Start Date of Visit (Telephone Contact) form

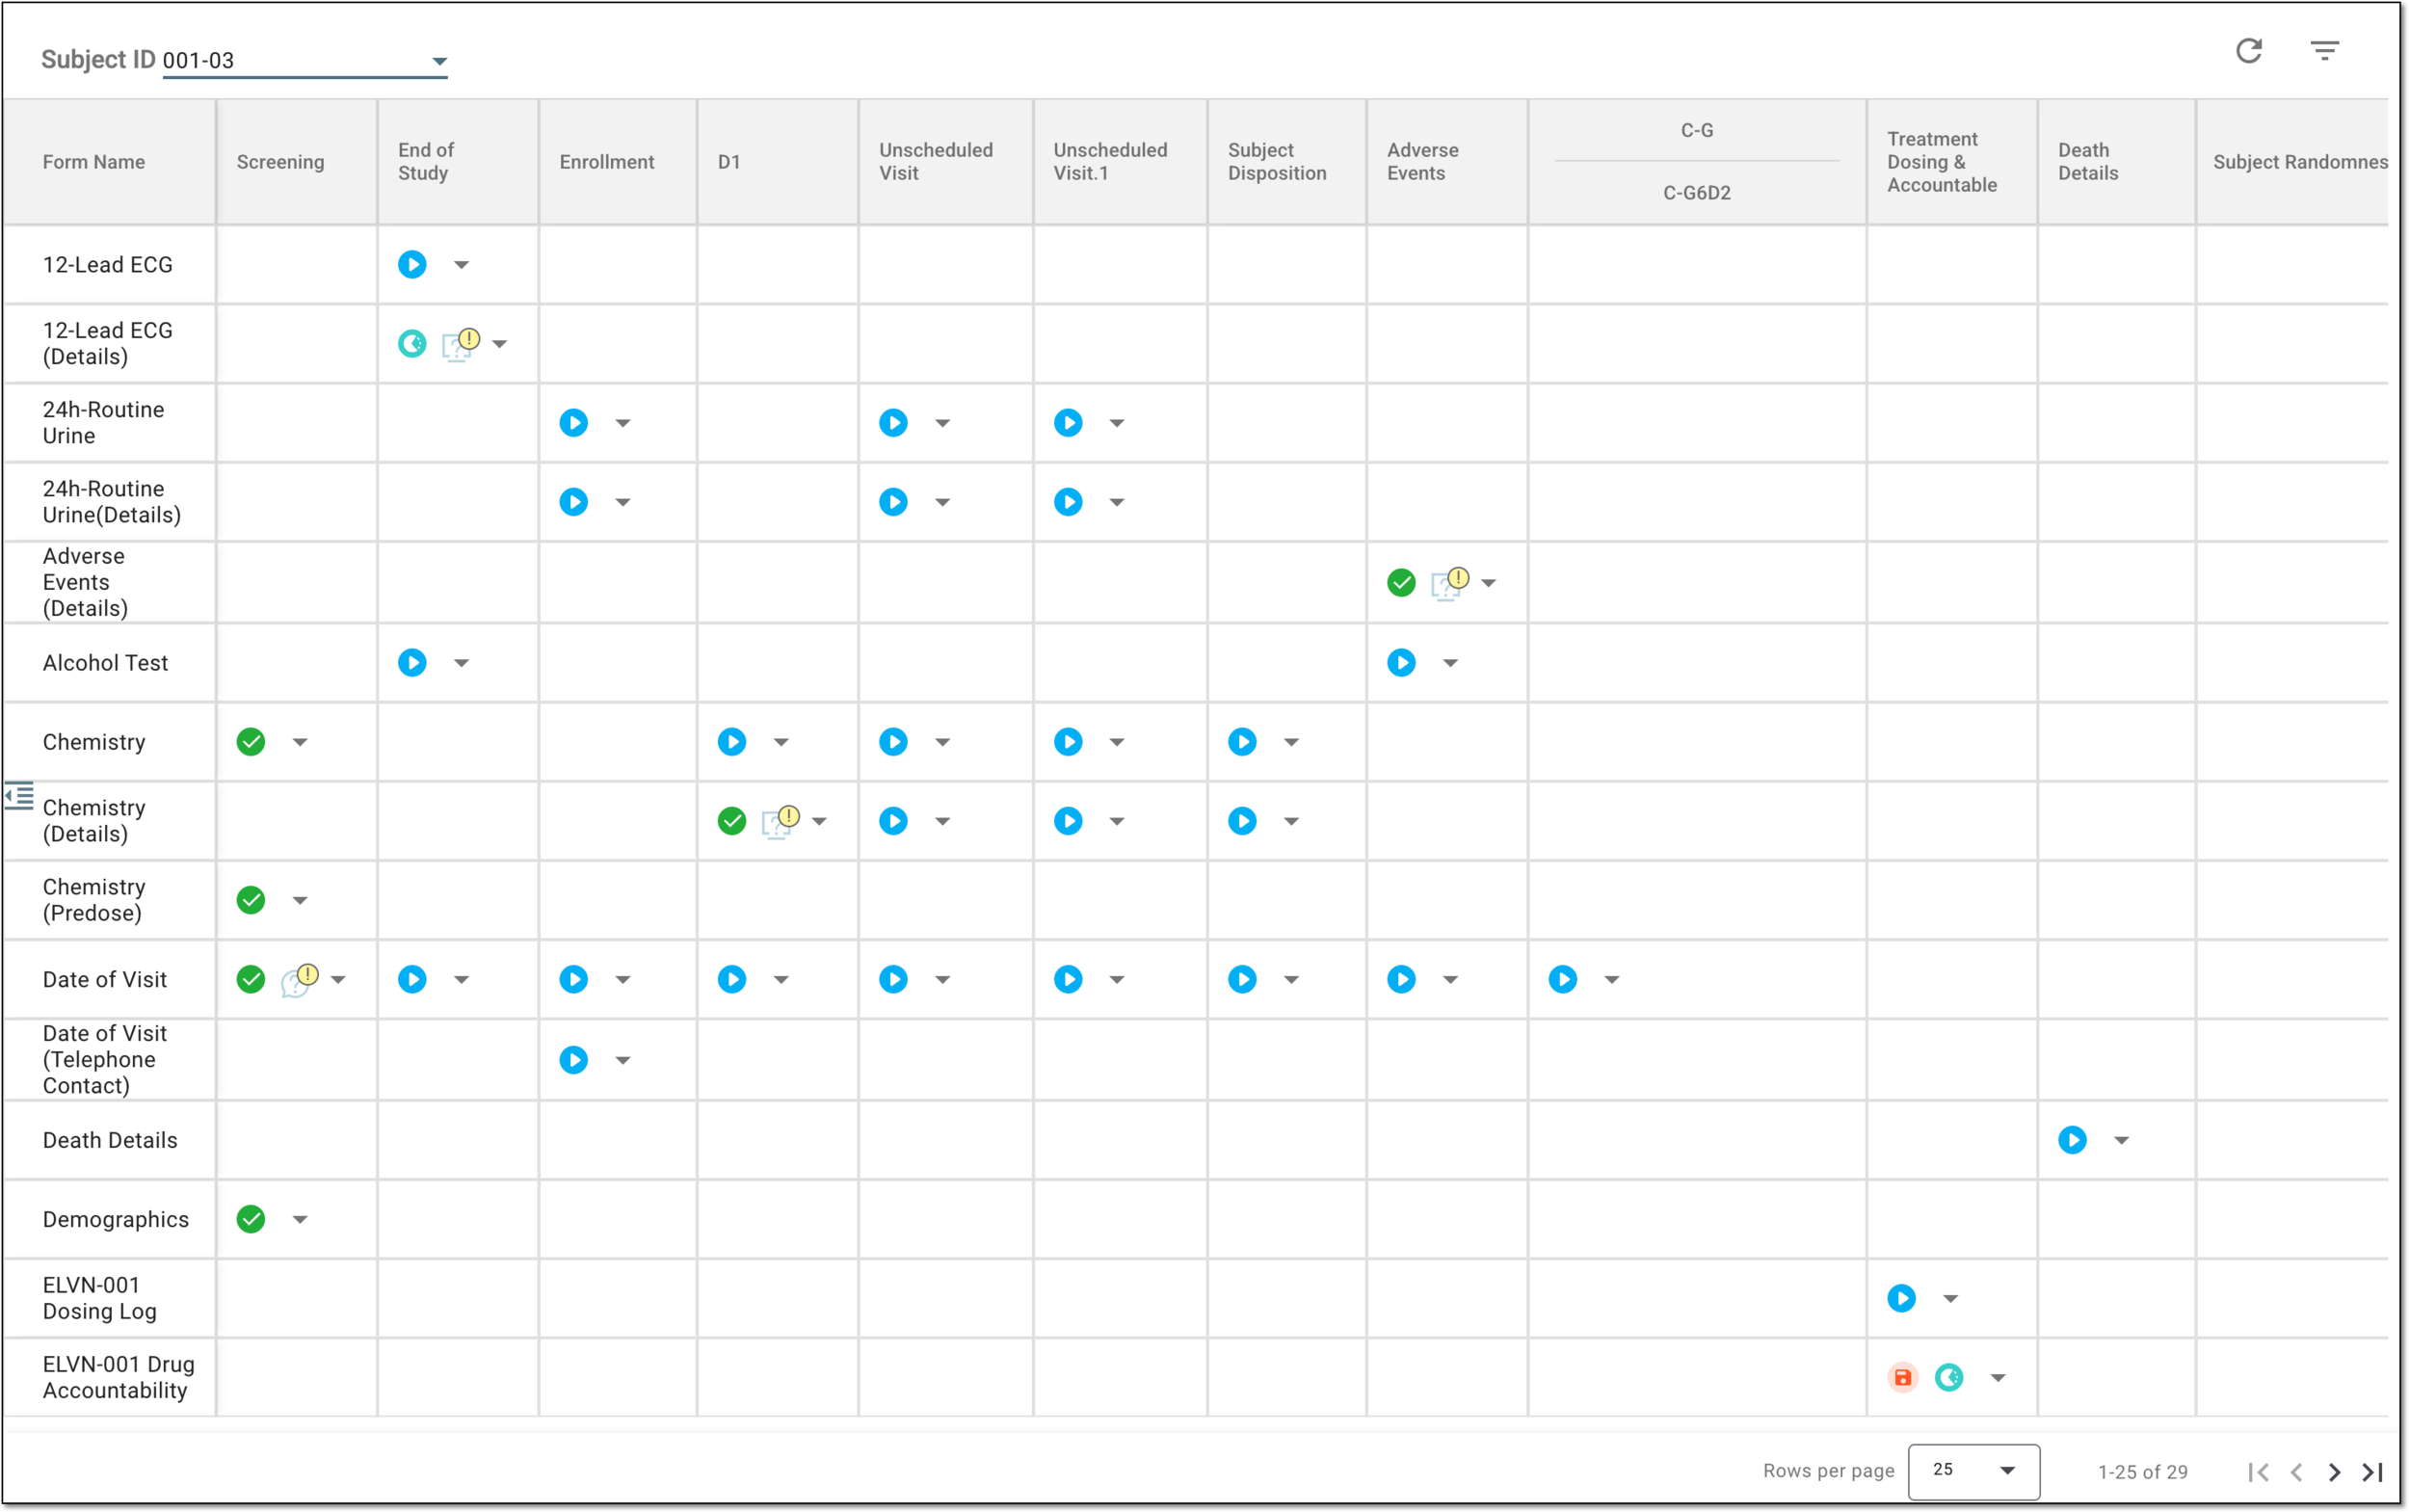coord(574,1060)
